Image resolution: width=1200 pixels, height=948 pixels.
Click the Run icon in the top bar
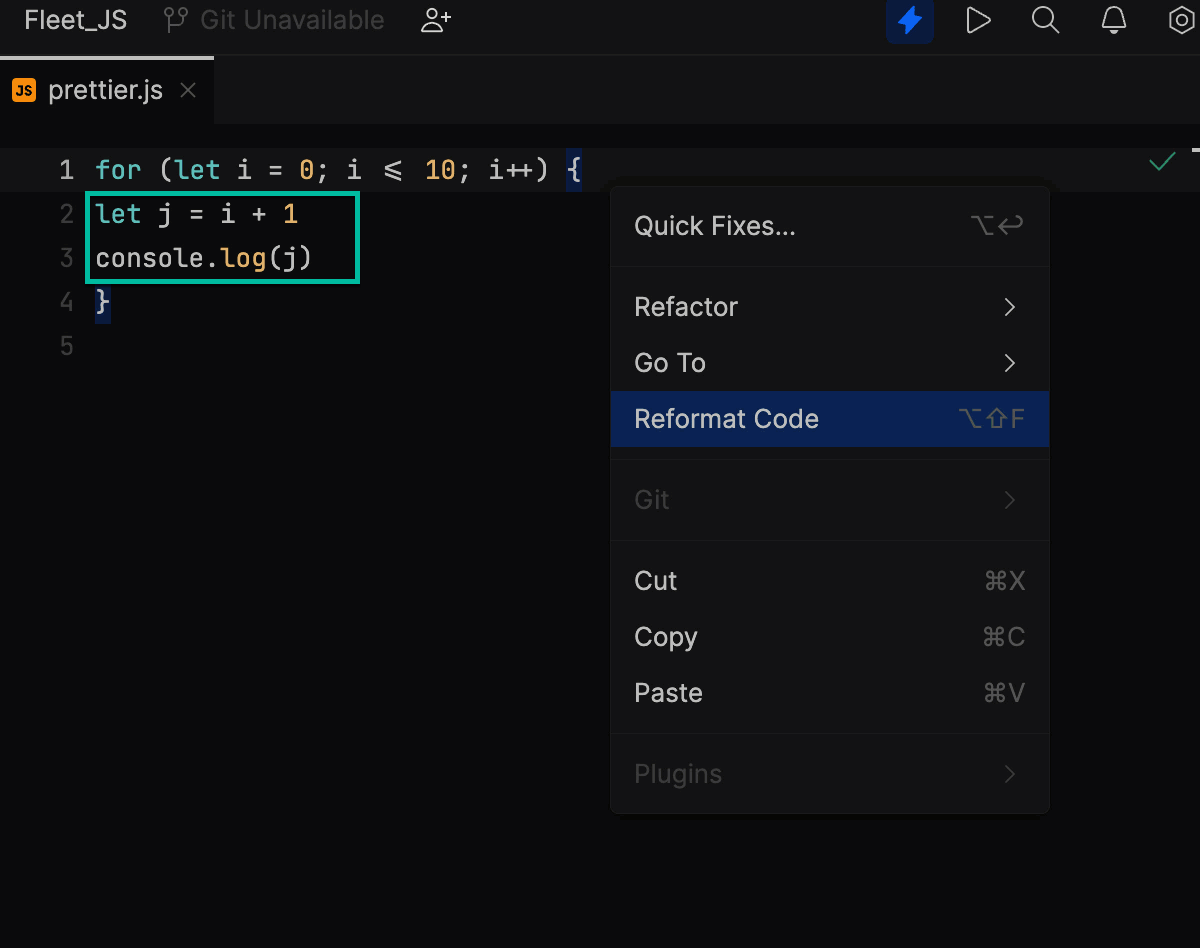[977, 20]
